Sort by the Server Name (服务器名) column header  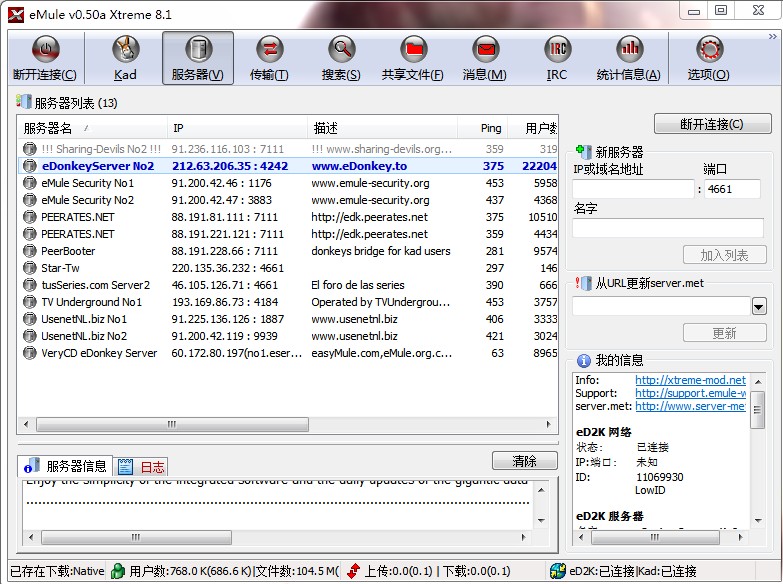click(x=92, y=128)
